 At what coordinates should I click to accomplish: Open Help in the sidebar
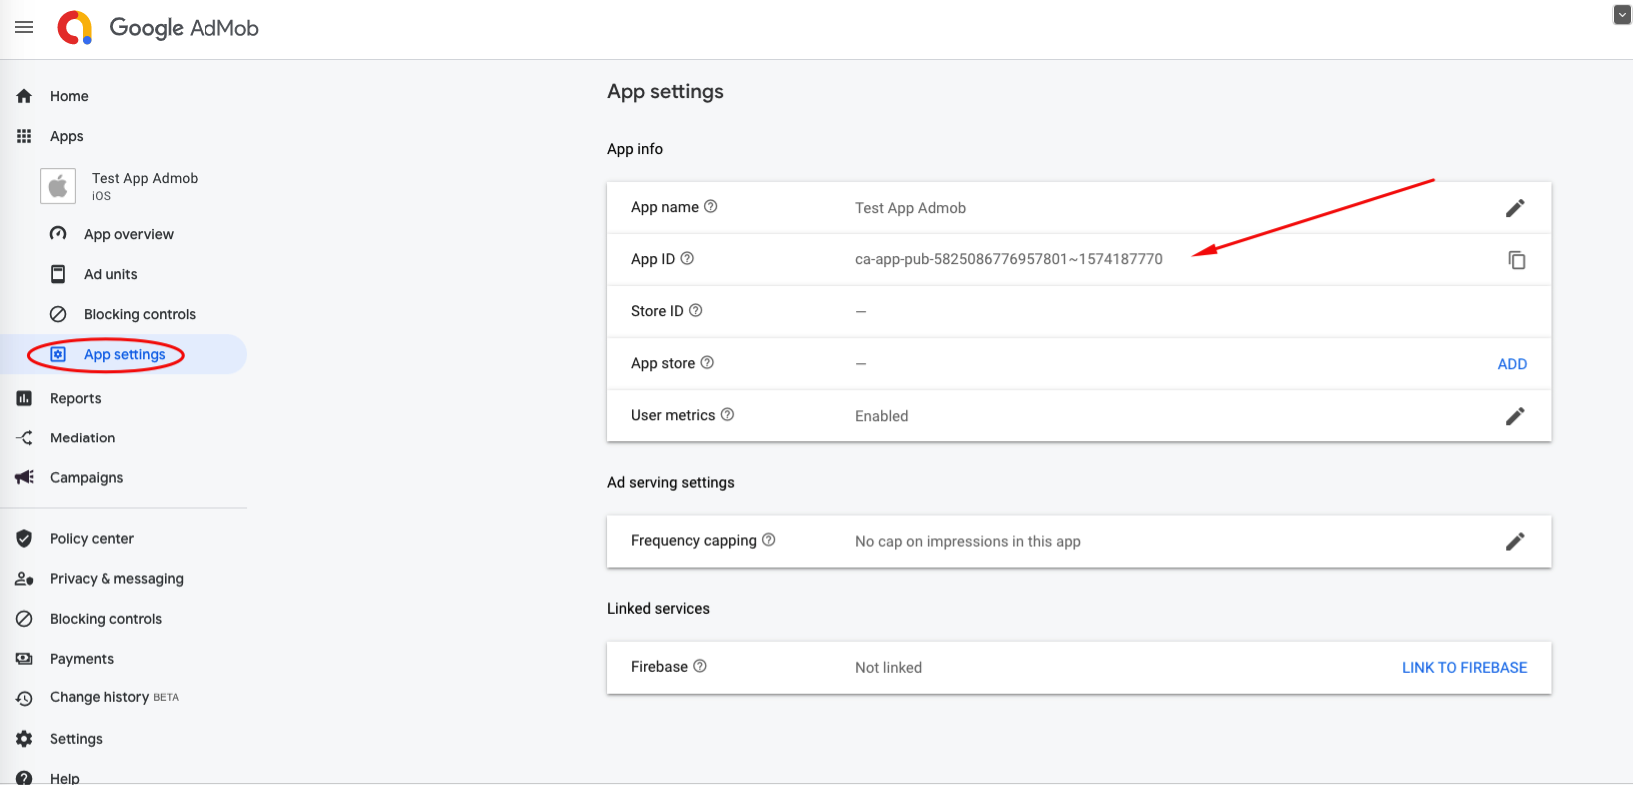click(65, 778)
